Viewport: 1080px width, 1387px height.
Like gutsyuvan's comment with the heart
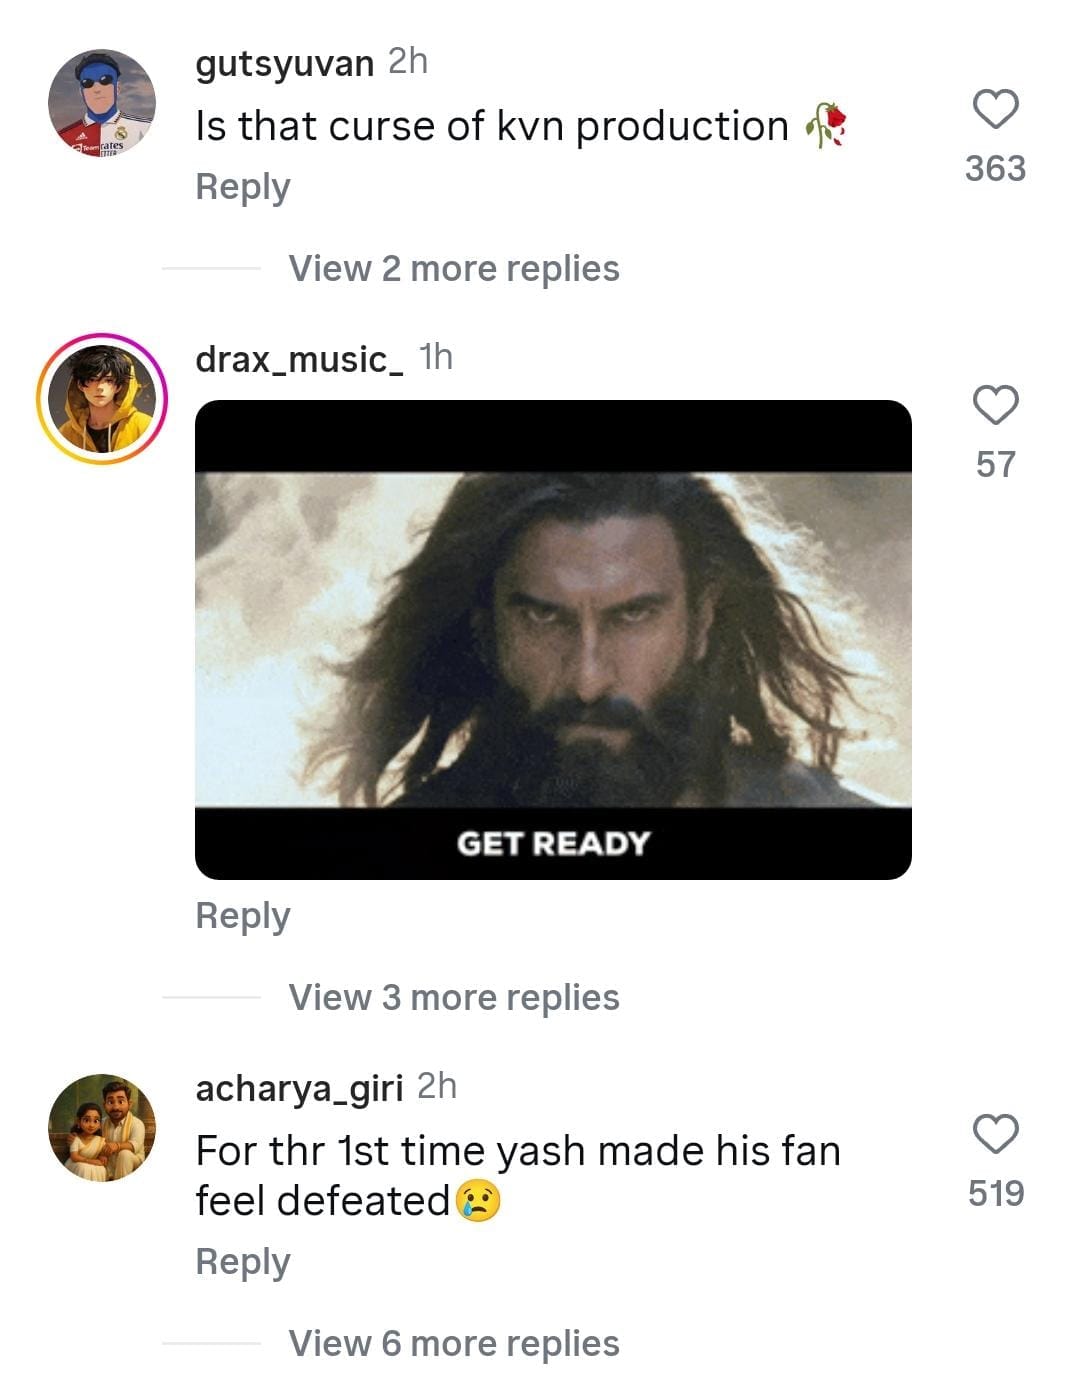point(995,109)
